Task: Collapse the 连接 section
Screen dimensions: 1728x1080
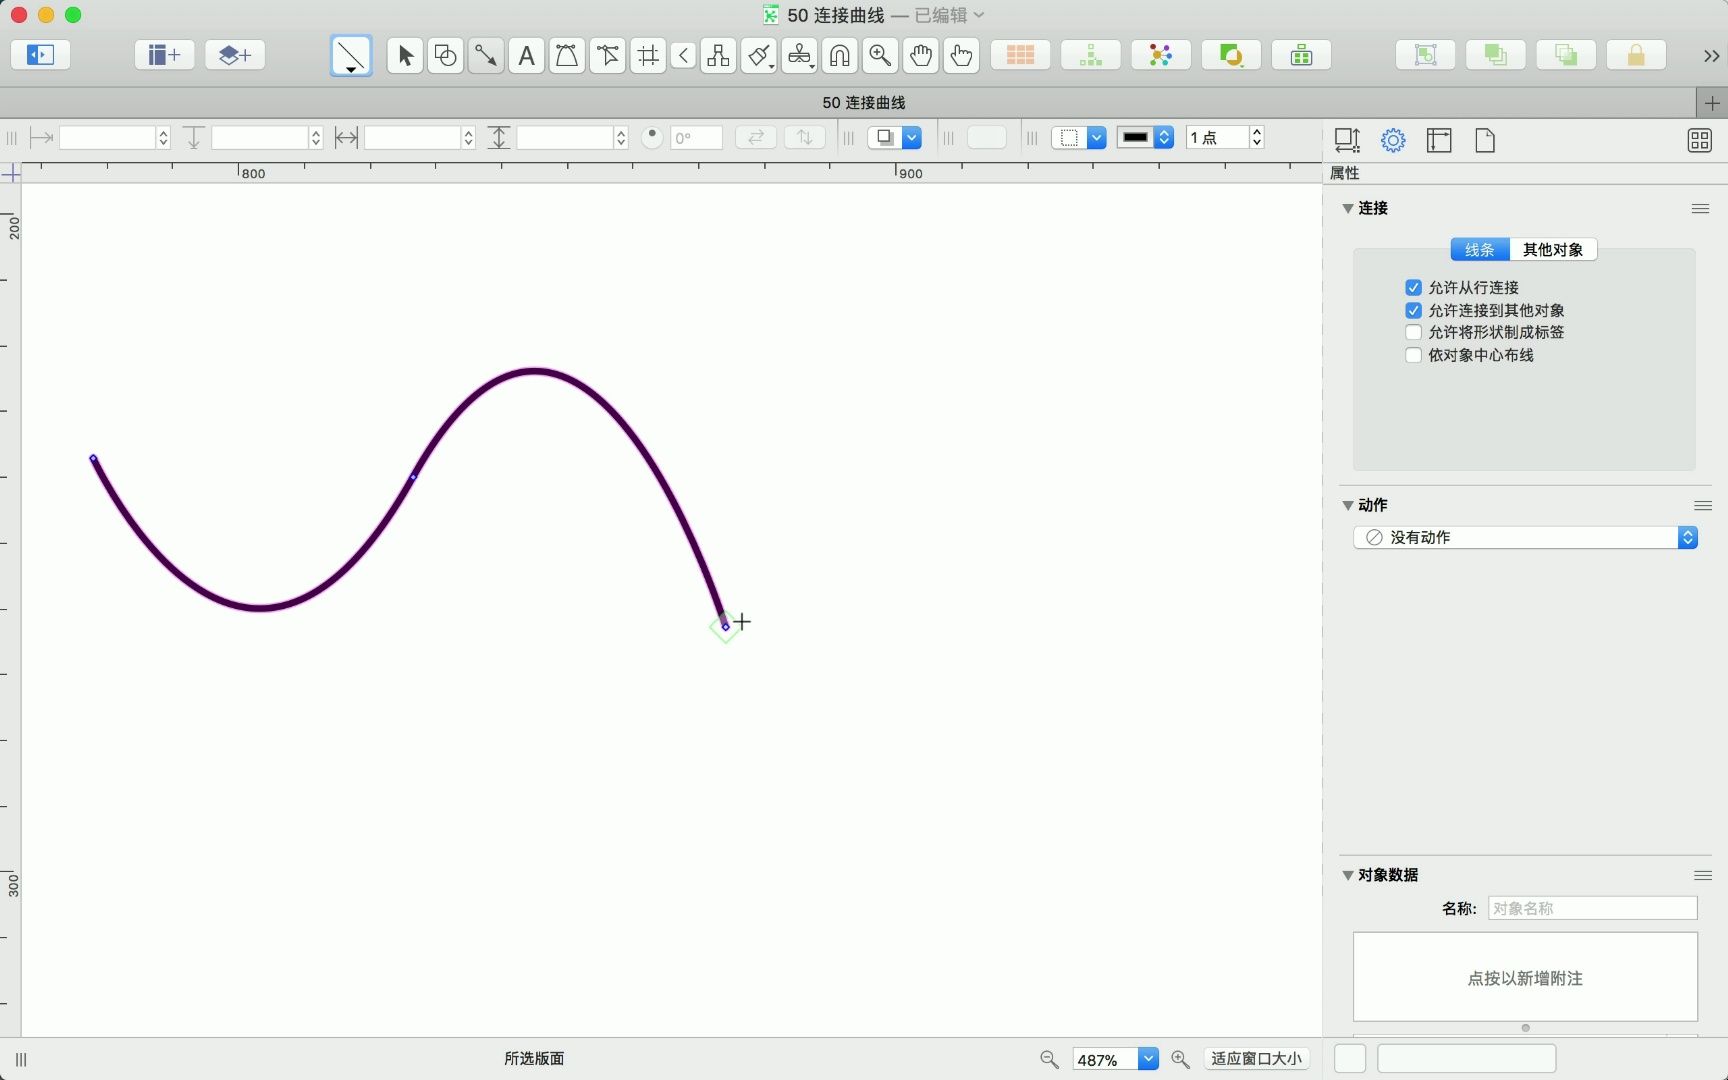Action: 1348,208
